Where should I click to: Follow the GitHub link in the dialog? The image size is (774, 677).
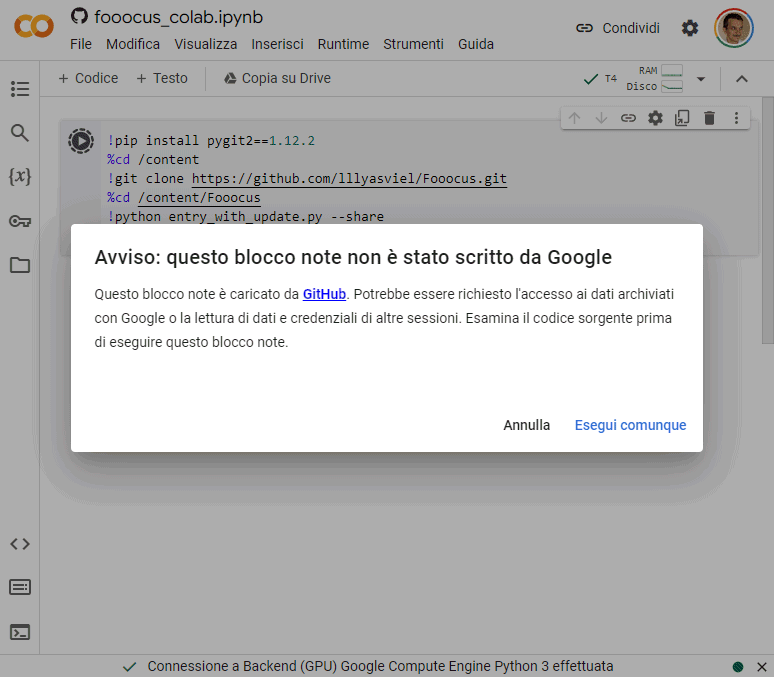point(324,294)
